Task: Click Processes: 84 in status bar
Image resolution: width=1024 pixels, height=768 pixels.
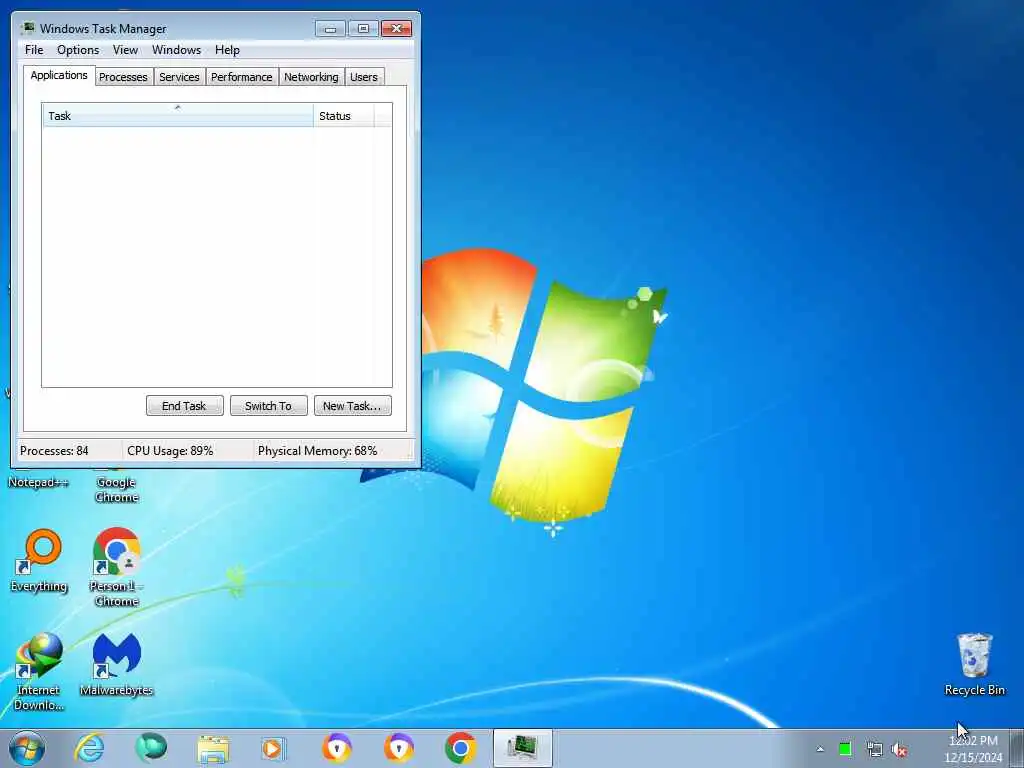Action: click(54, 451)
